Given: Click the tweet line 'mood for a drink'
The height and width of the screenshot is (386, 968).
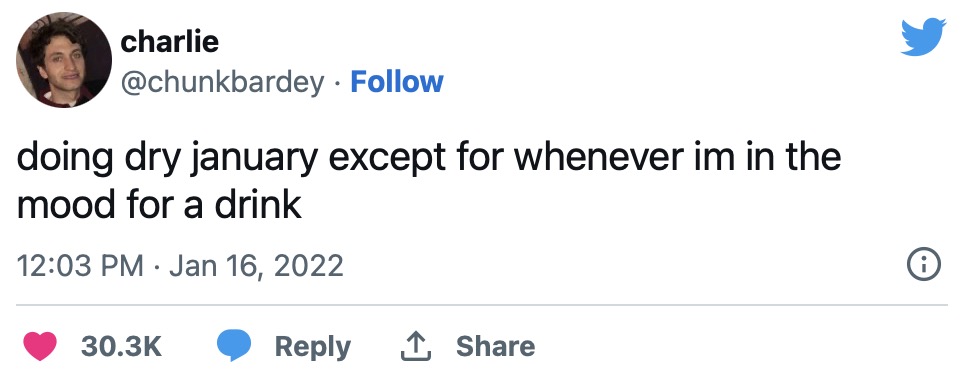Looking at the screenshot, I should pos(159,205).
